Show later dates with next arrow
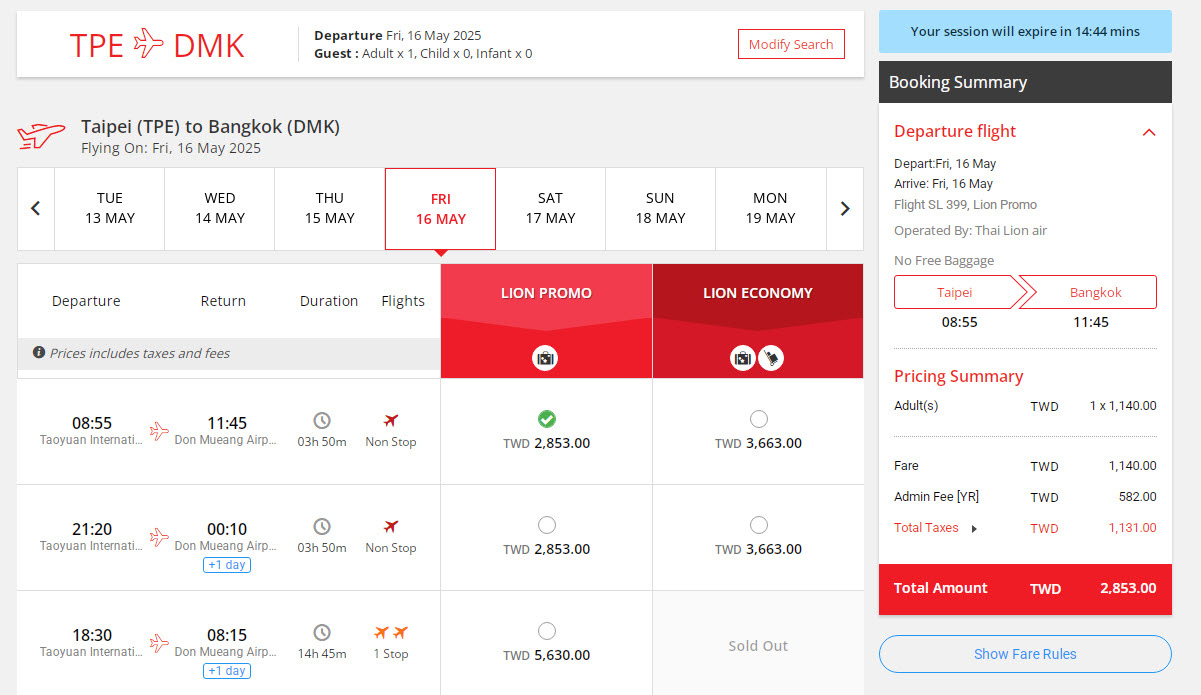This screenshot has height=695, width=1201. tap(845, 209)
